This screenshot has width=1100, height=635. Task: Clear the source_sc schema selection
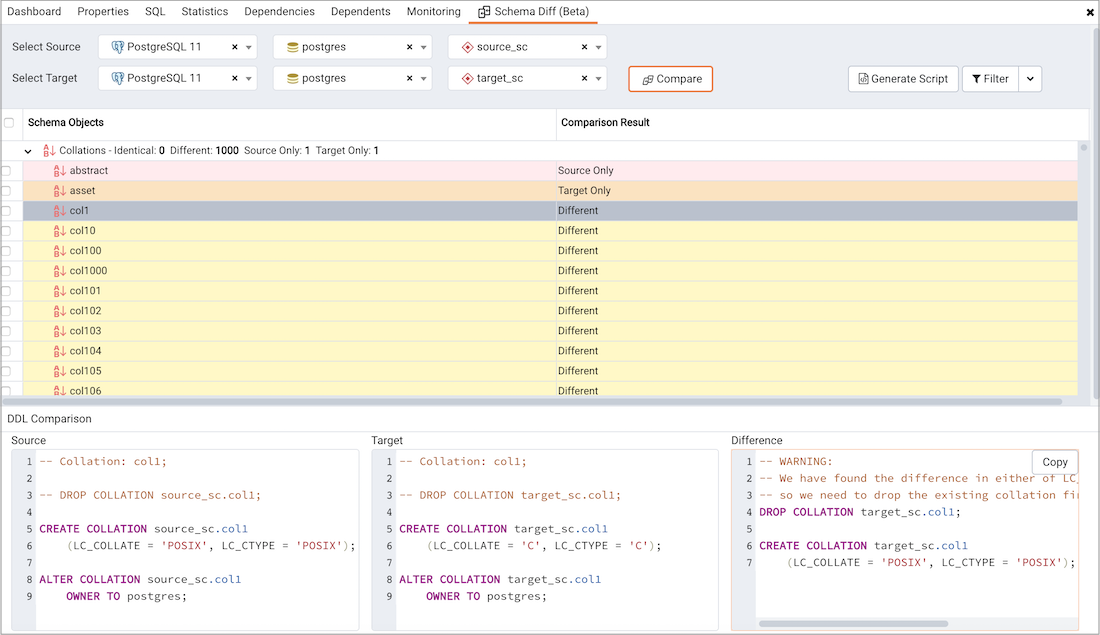point(584,47)
